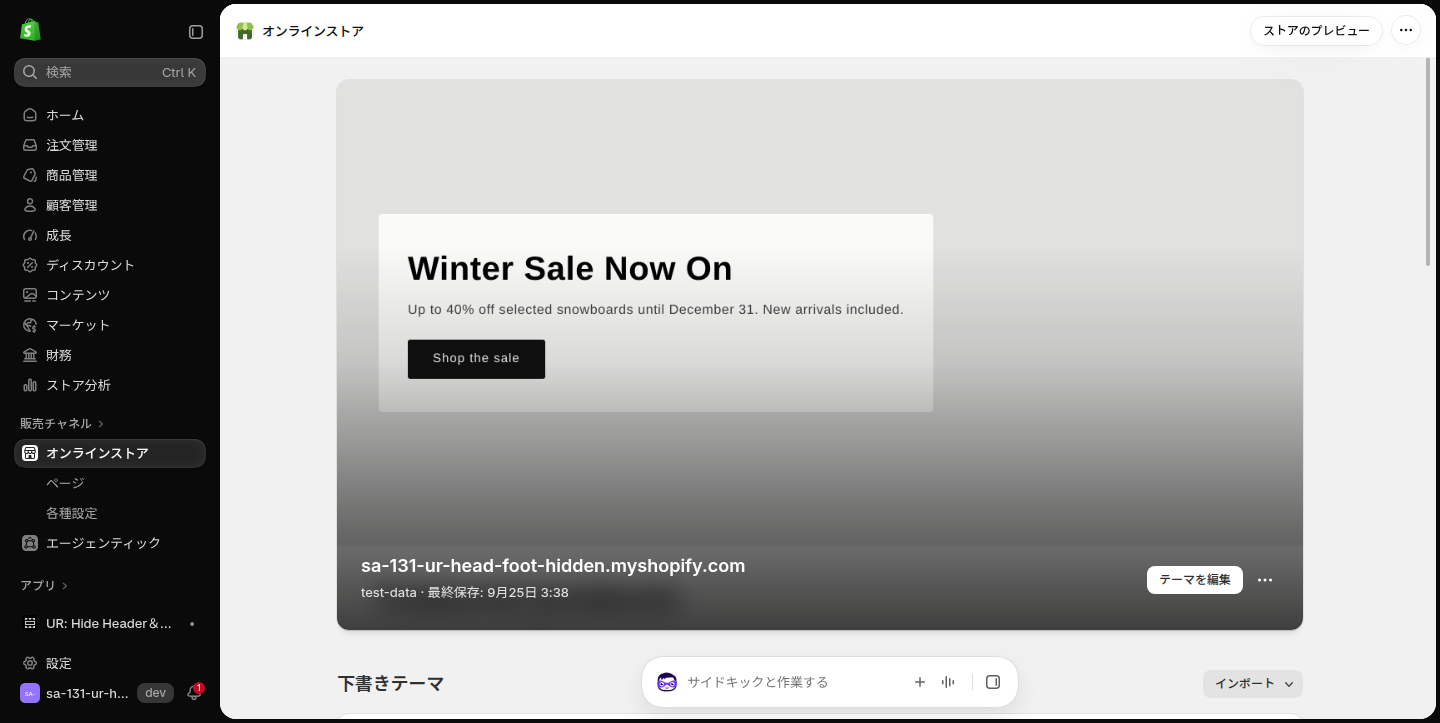The height and width of the screenshot is (723, 1440).
Task: Click the plus icon in Sidekick bar
Action: click(920, 682)
